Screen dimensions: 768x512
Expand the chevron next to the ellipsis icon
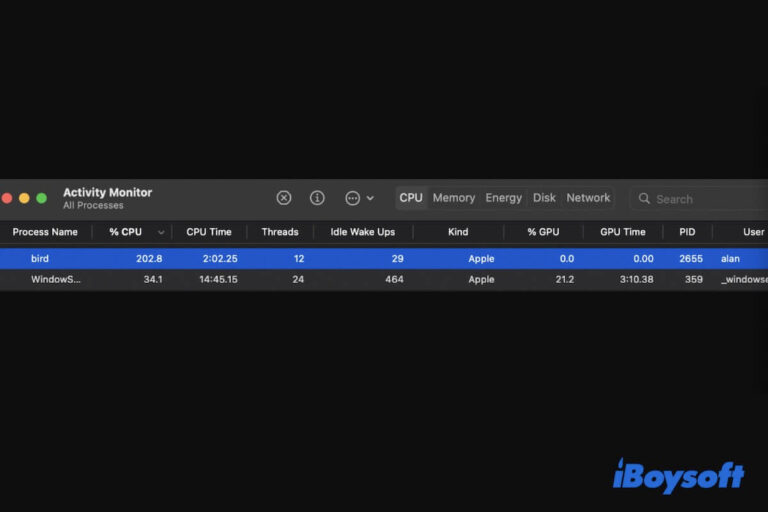370,198
